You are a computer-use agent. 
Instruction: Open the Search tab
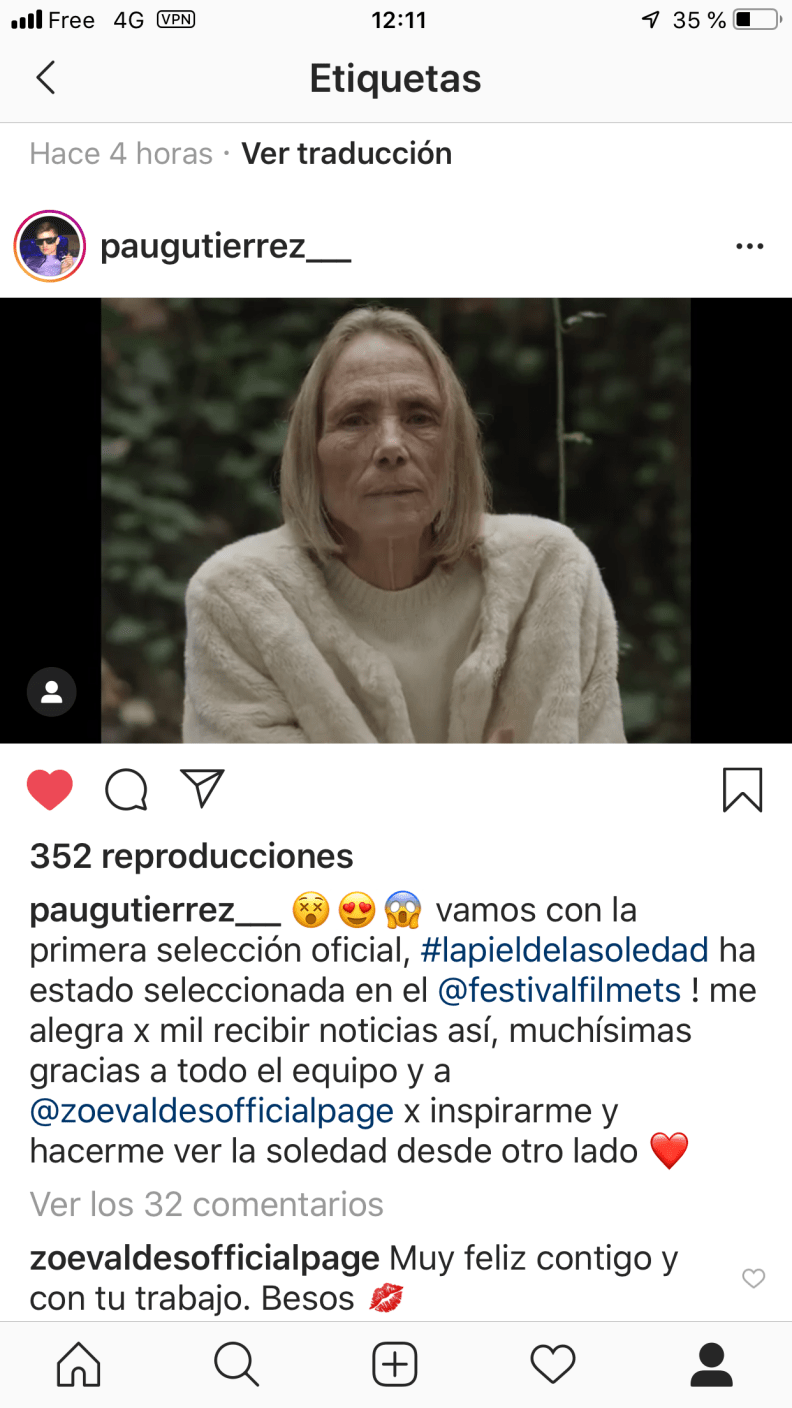coord(237,1365)
